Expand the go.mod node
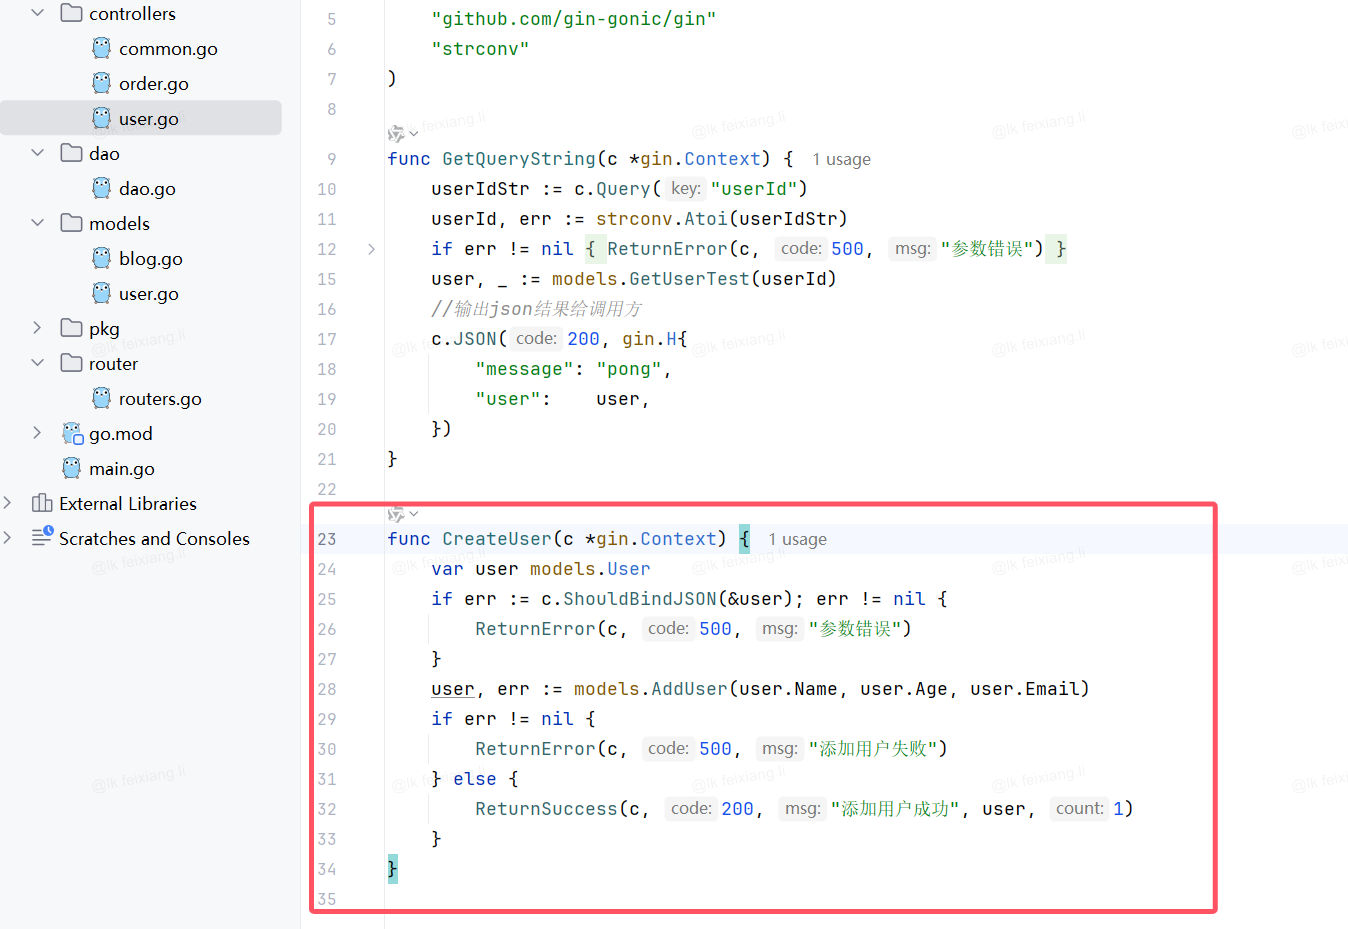Image resolution: width=1348 pixels, height=929 pixels. click(x=38, y=433)
